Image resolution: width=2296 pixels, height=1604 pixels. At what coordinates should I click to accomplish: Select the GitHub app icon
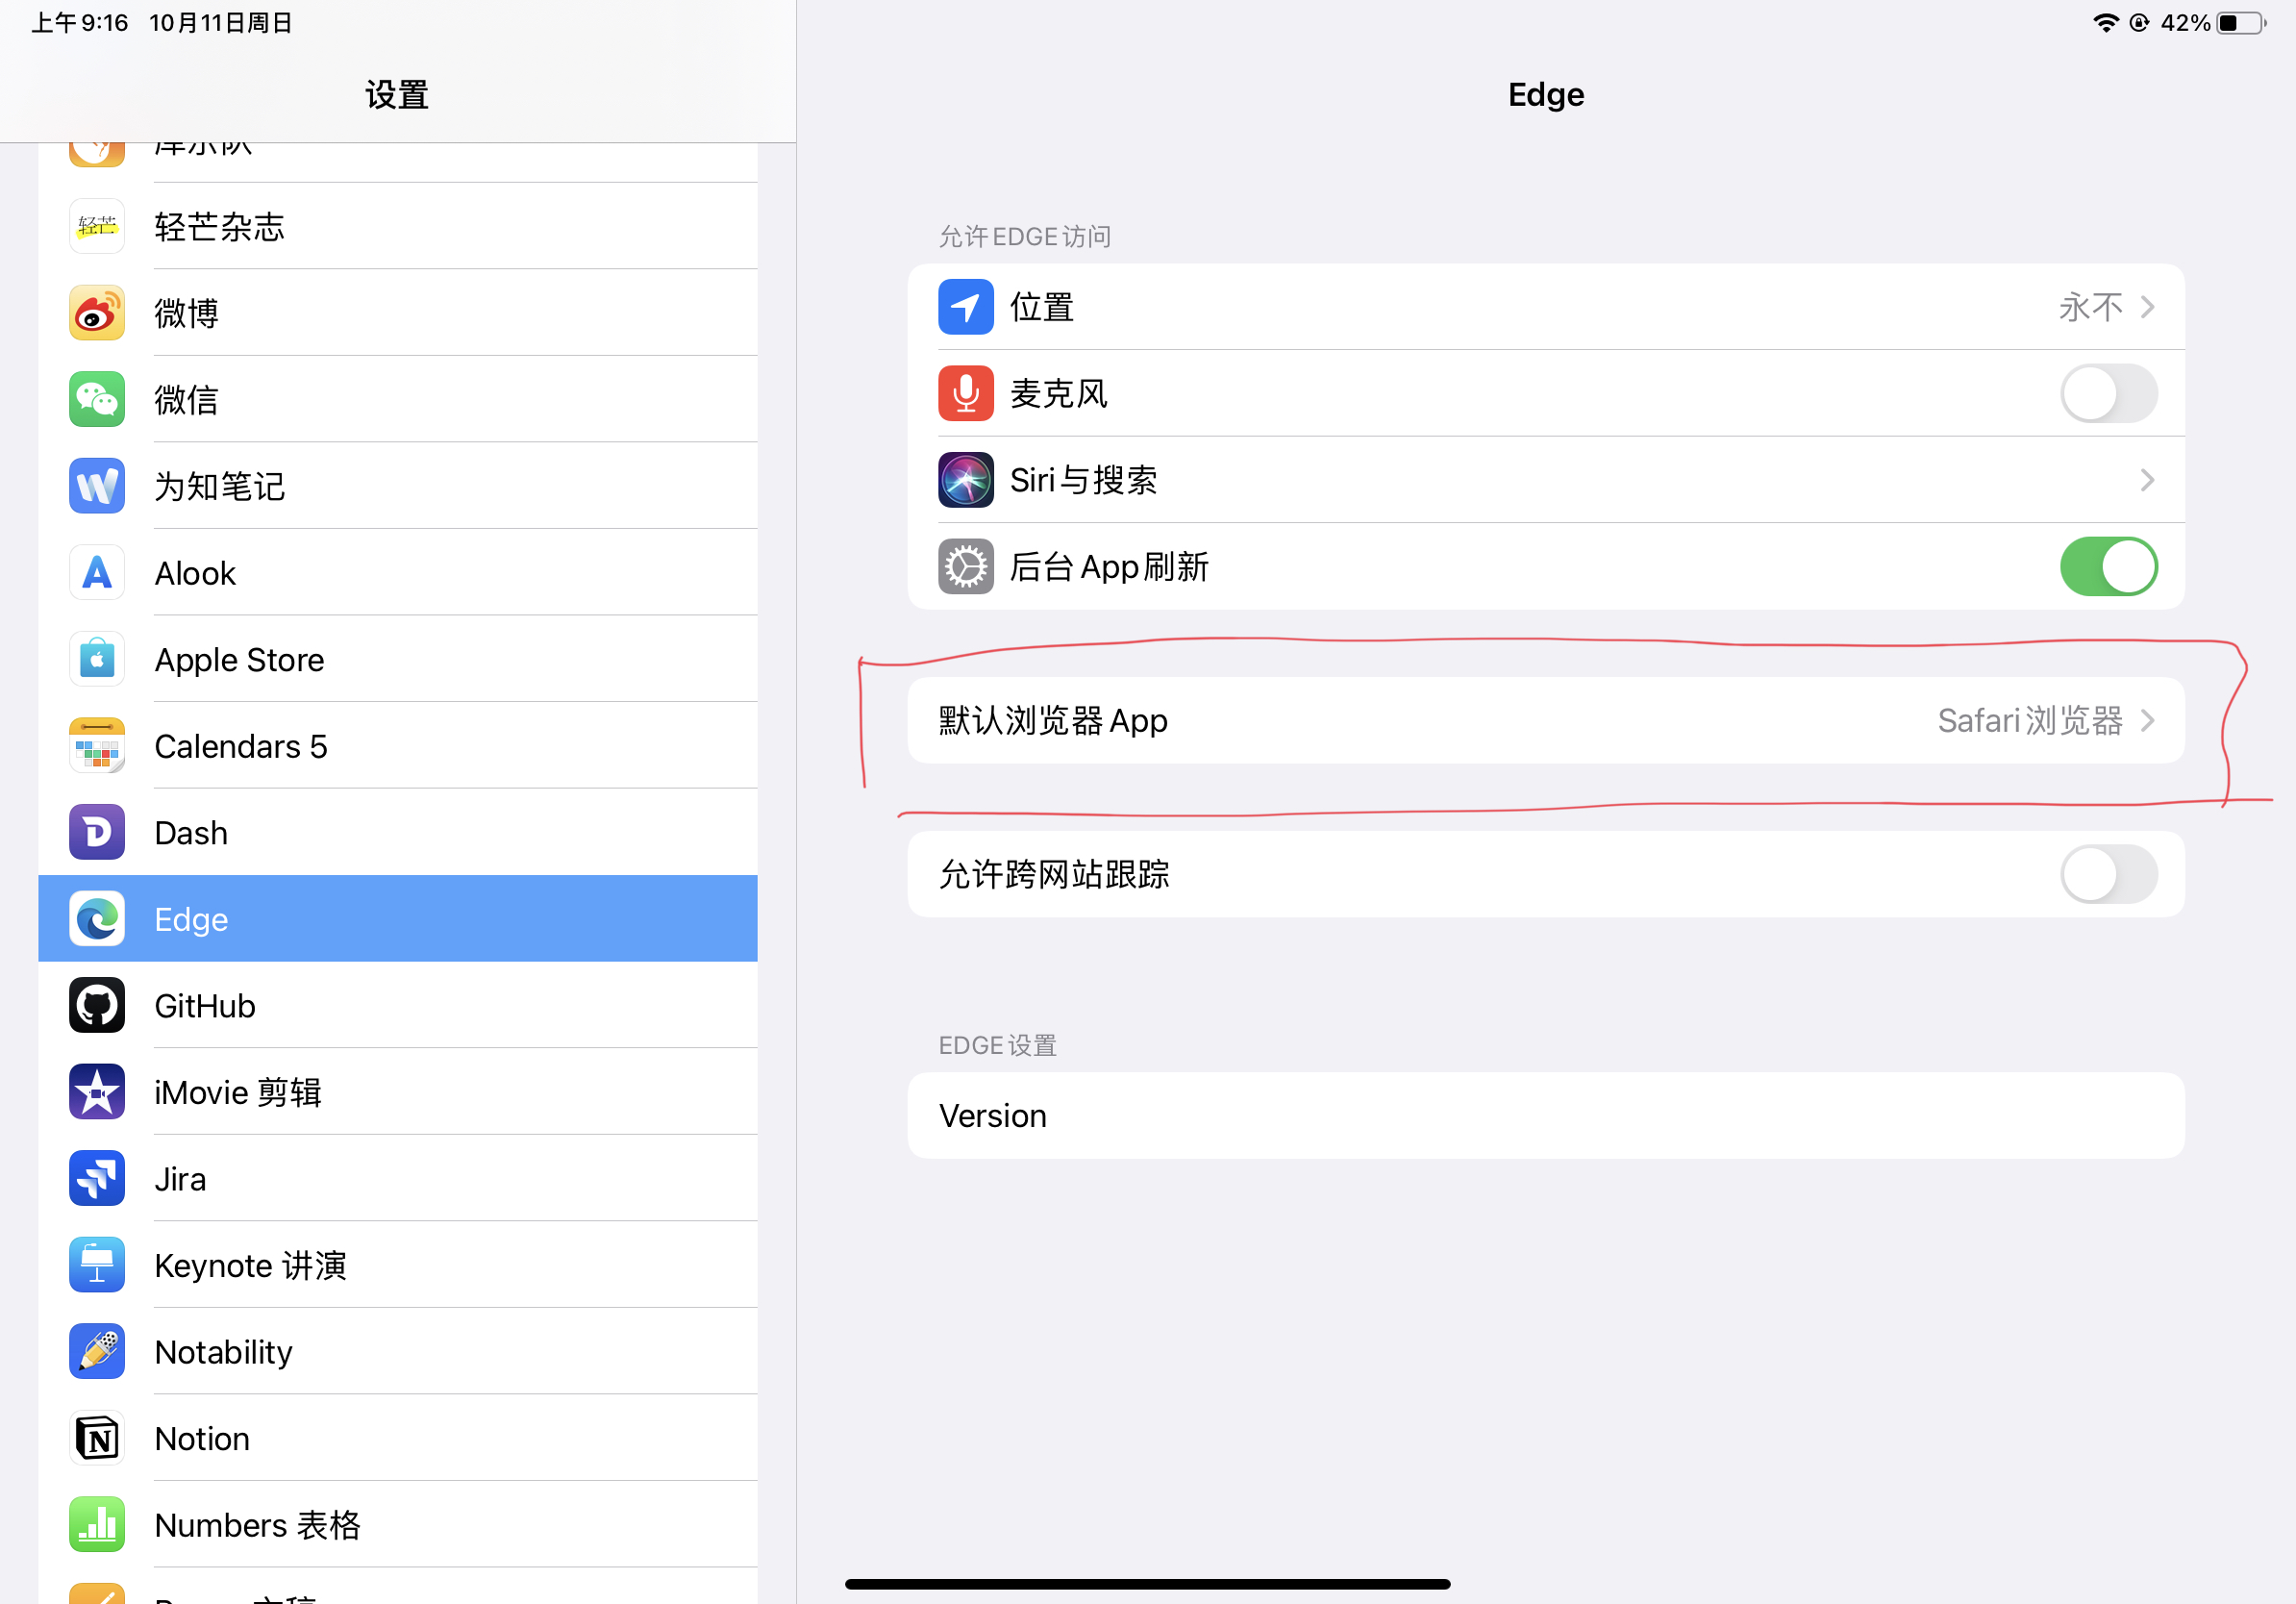96,1006
